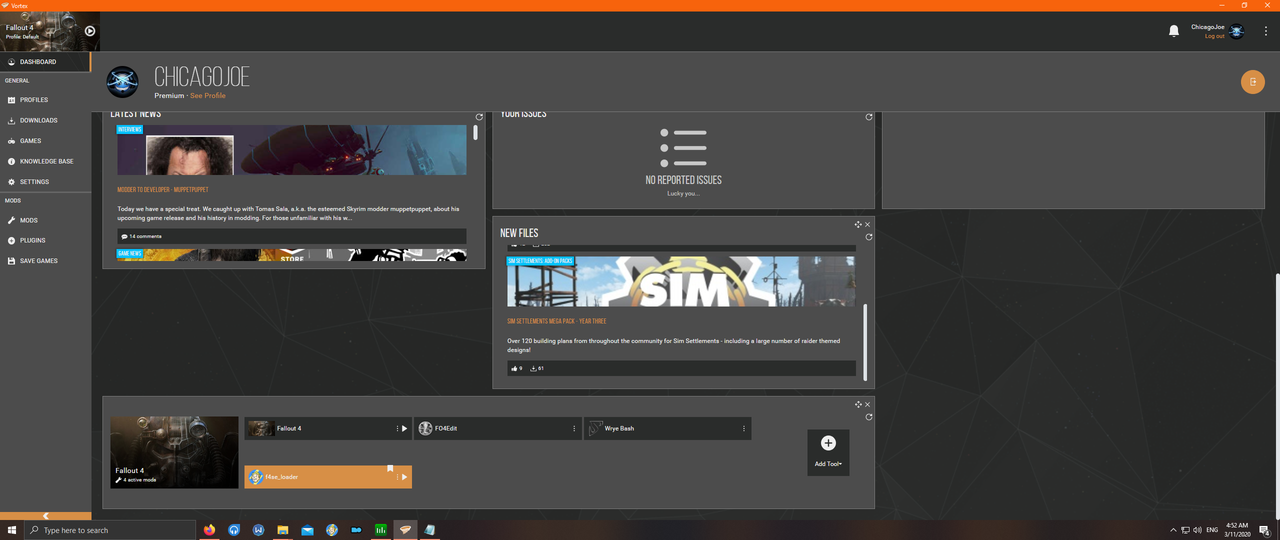This screenshot has height=540, width=1280.
Task: Click the Latest News widget scrollbar
Action: [476, 132]
